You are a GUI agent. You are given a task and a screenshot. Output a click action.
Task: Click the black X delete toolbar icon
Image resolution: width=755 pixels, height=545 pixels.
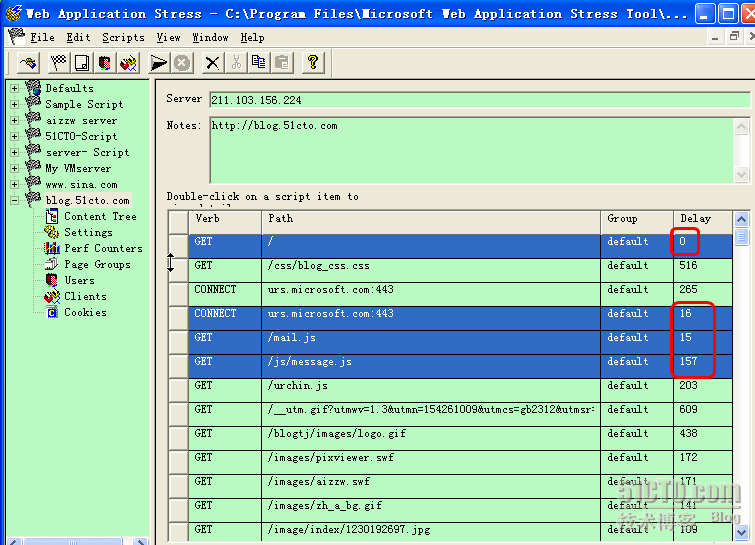212,63
